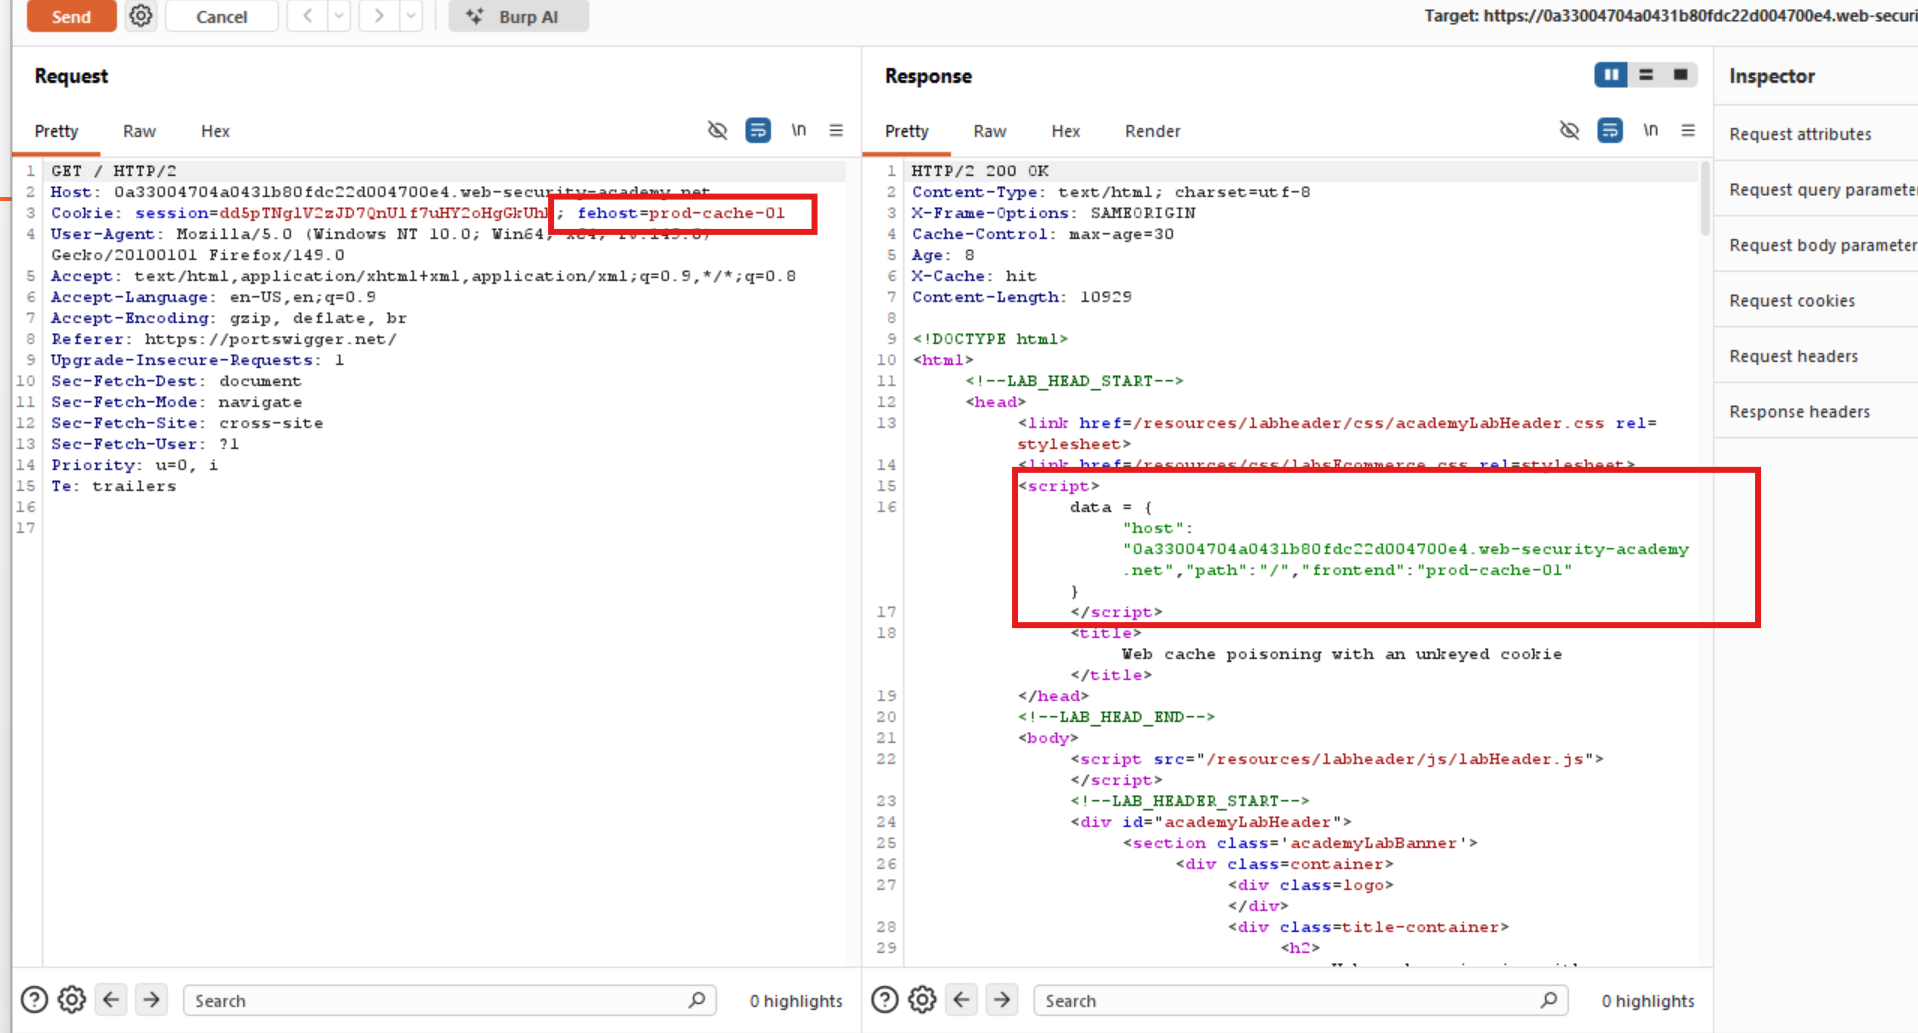Go to previous match in Response search
Viewport: 1918px width, 1033px height.
pos(962,999)
